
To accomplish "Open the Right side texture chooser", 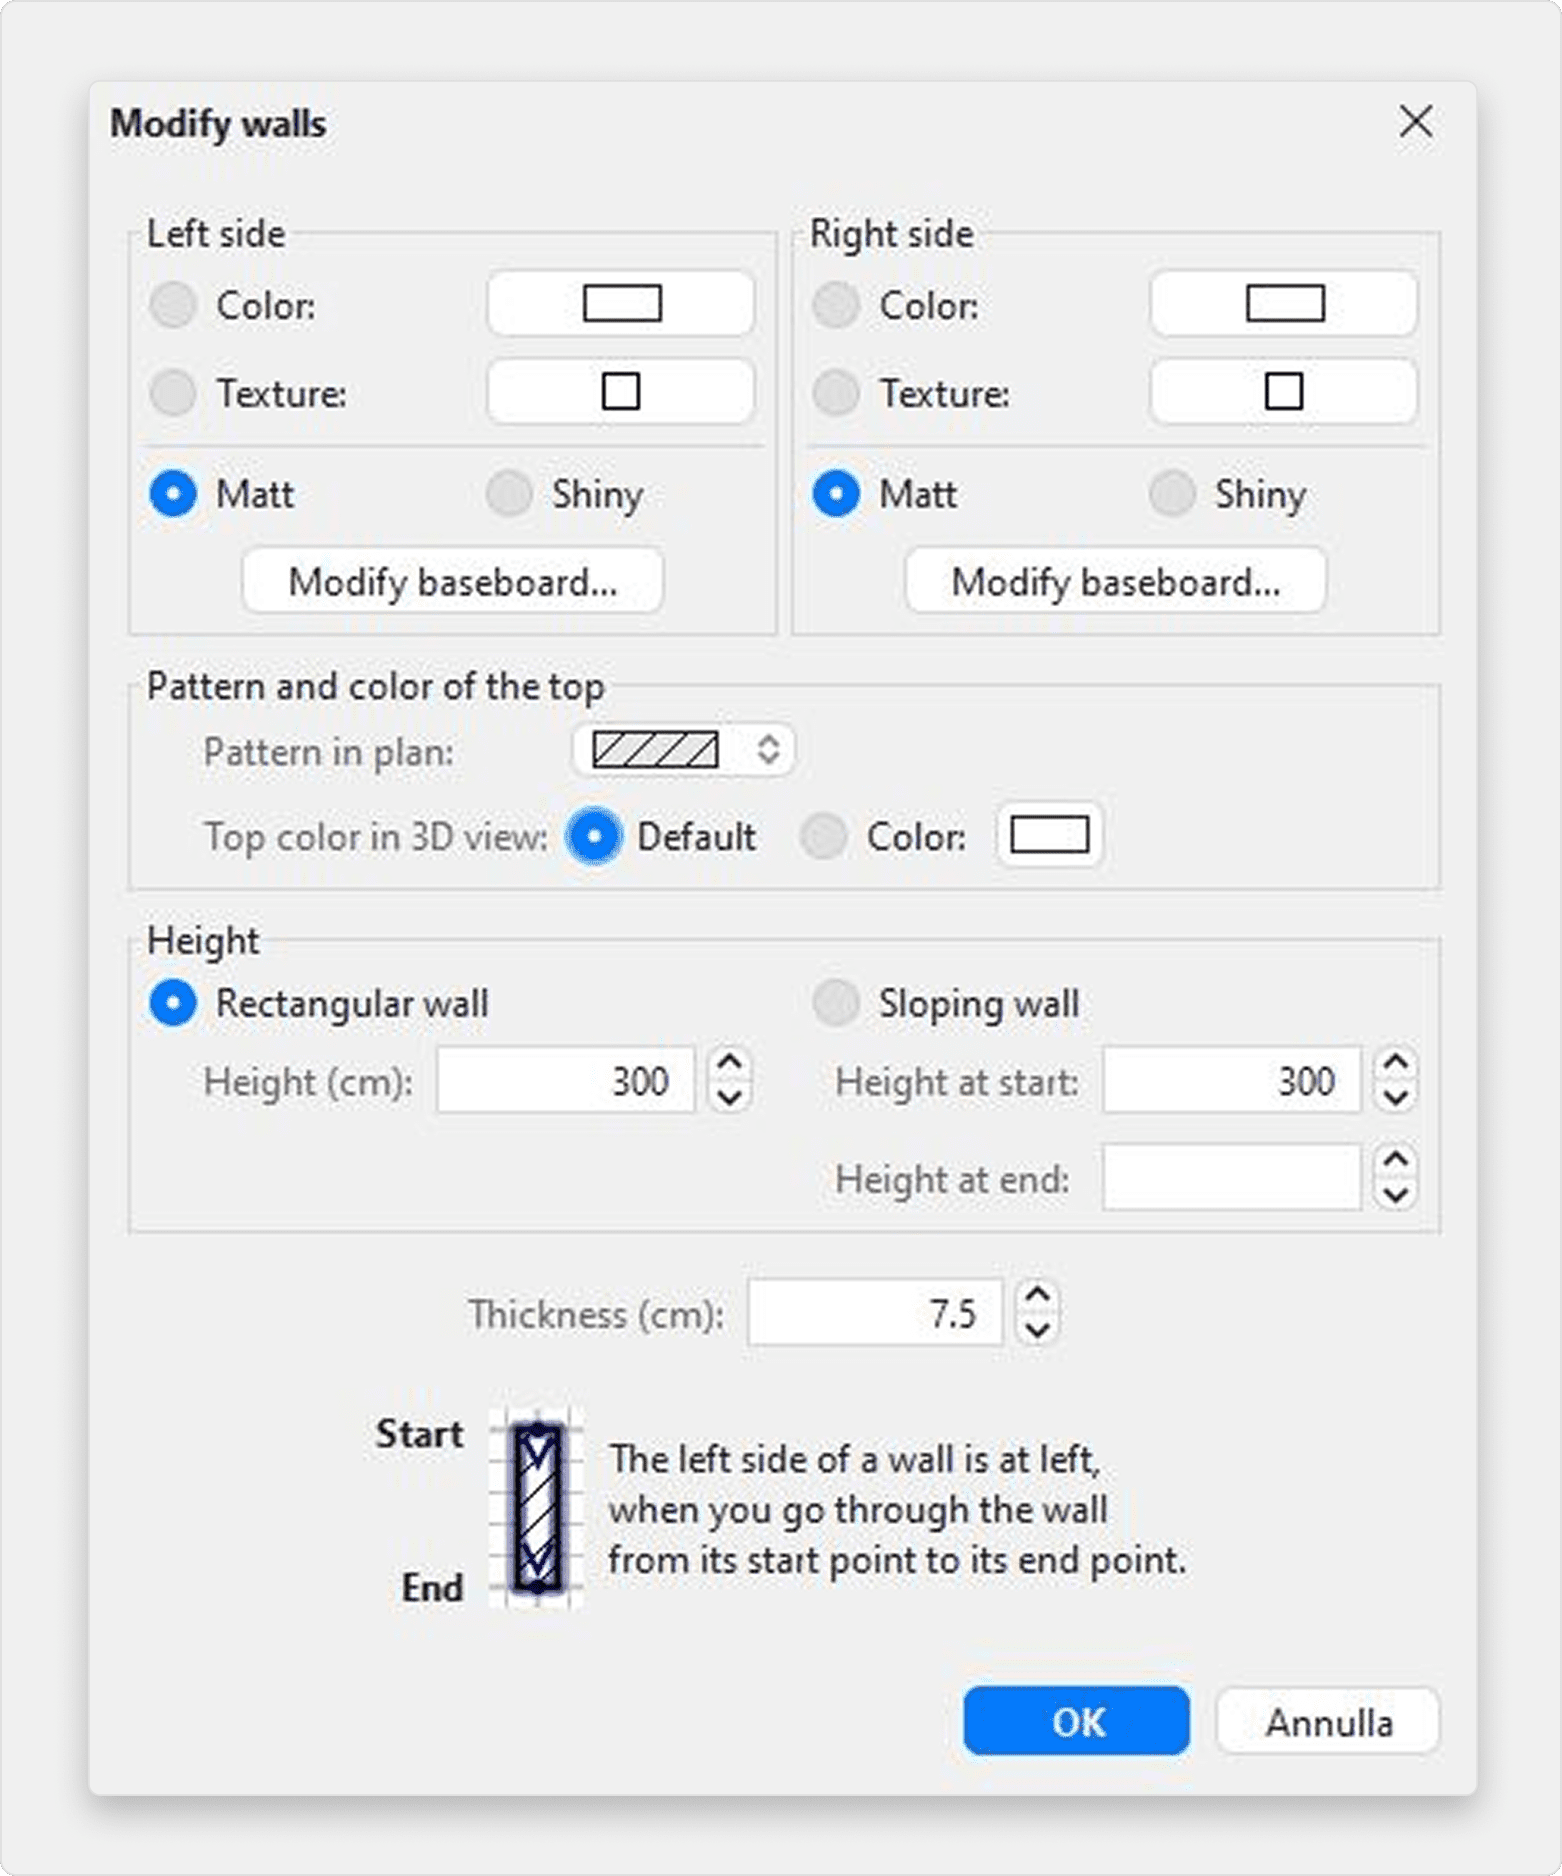I will (x=1283, y=392).
